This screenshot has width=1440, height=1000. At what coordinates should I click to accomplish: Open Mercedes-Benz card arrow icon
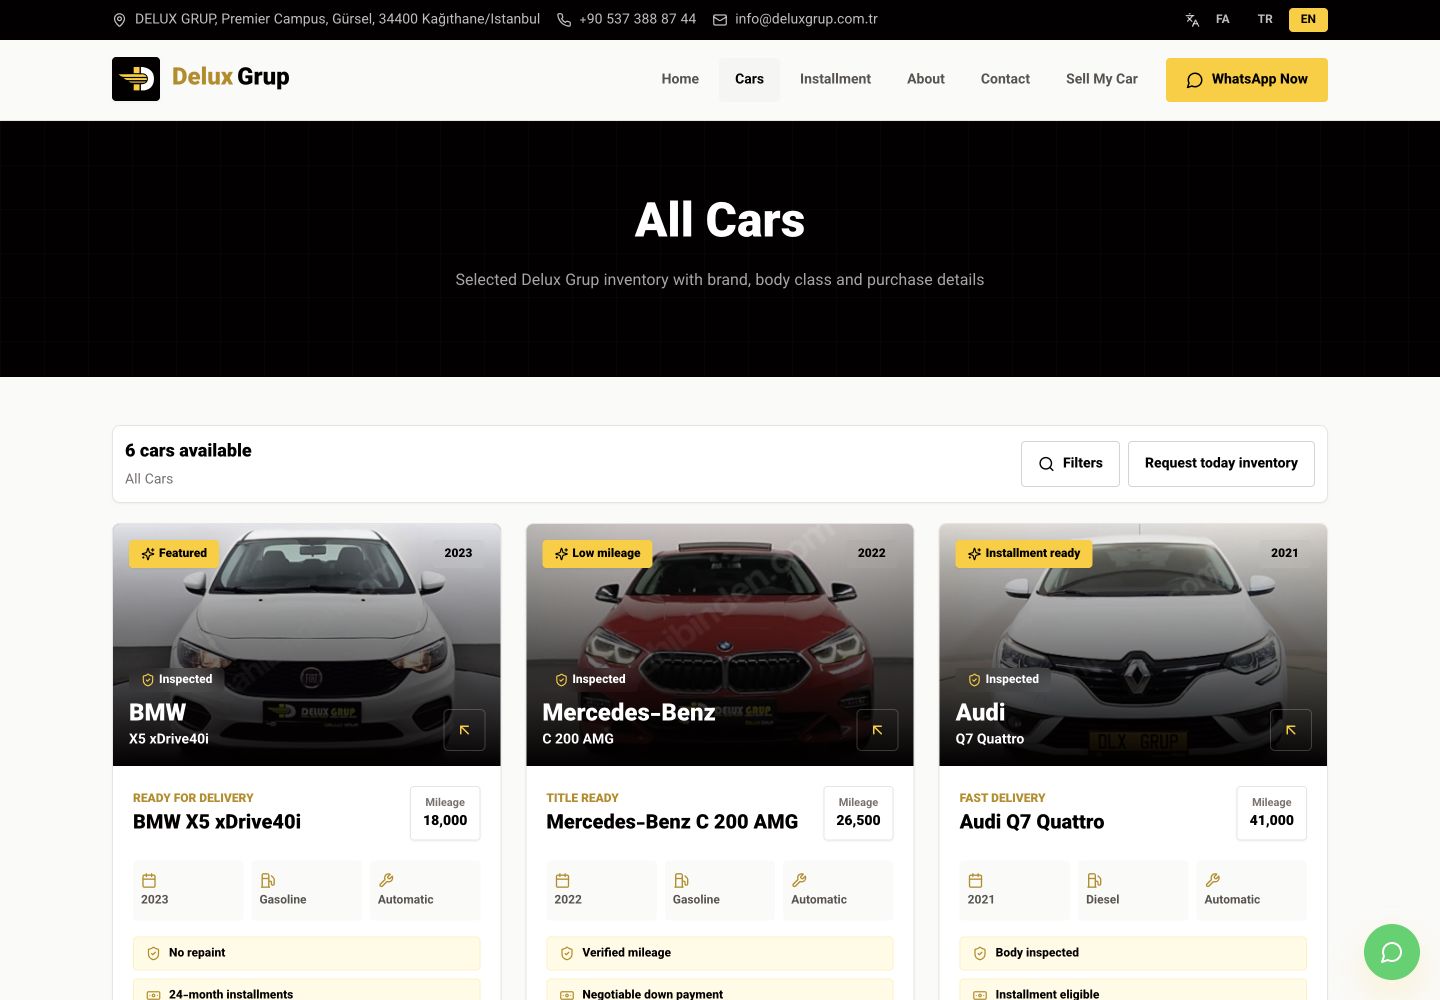(x=877, y=730)
